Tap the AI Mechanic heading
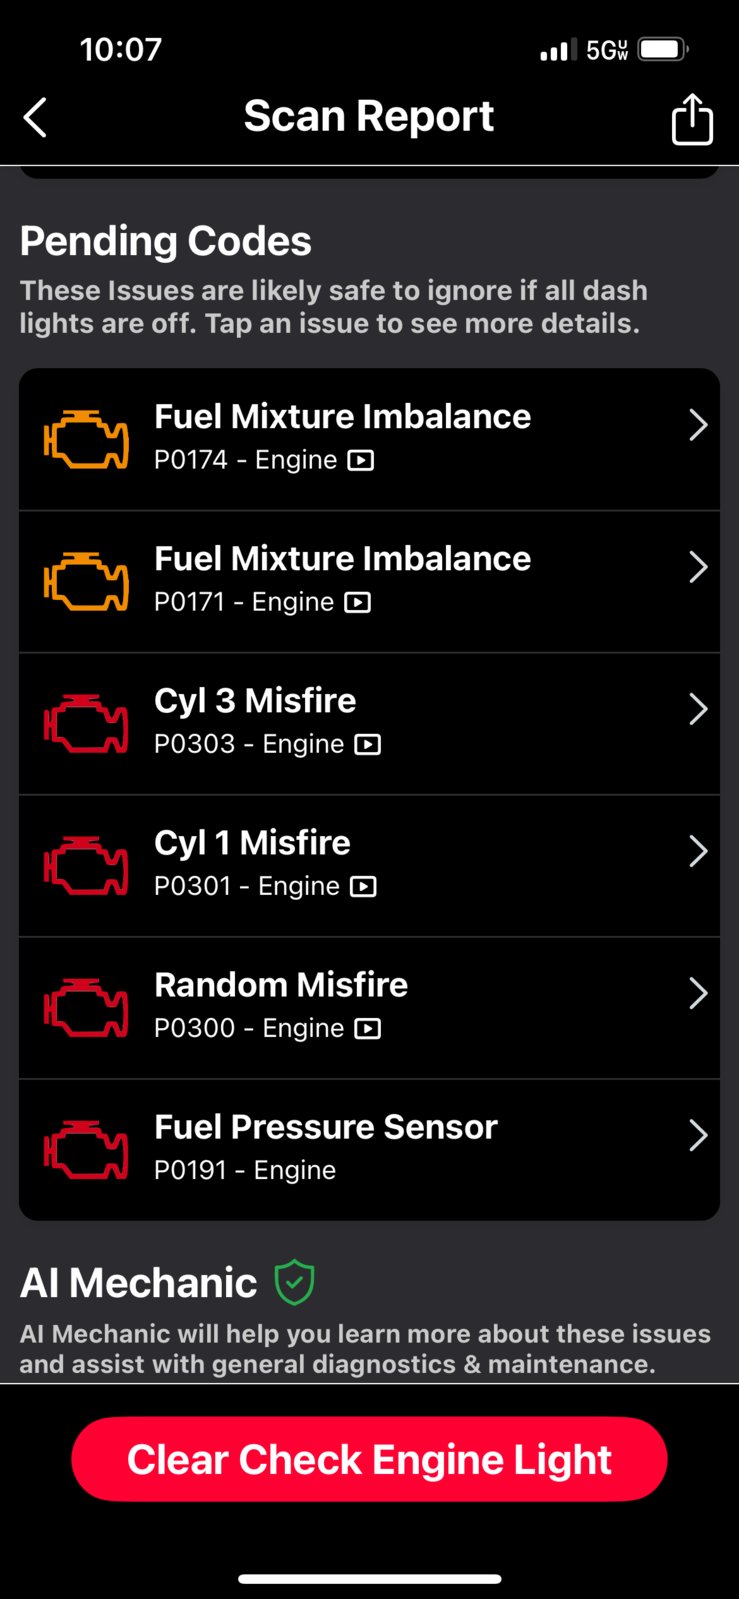739x1599 pixels. click(139, 1283)
